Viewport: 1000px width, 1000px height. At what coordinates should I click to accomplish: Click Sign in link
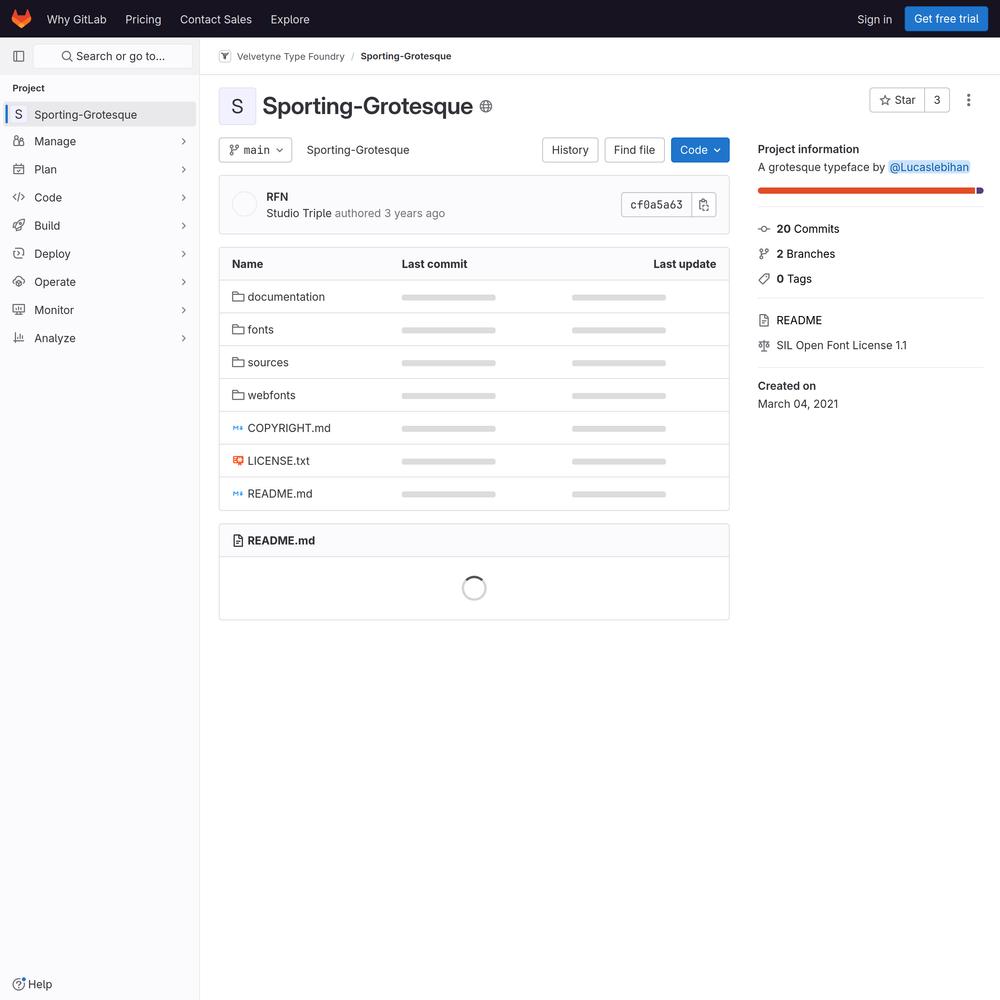(874, 19)
